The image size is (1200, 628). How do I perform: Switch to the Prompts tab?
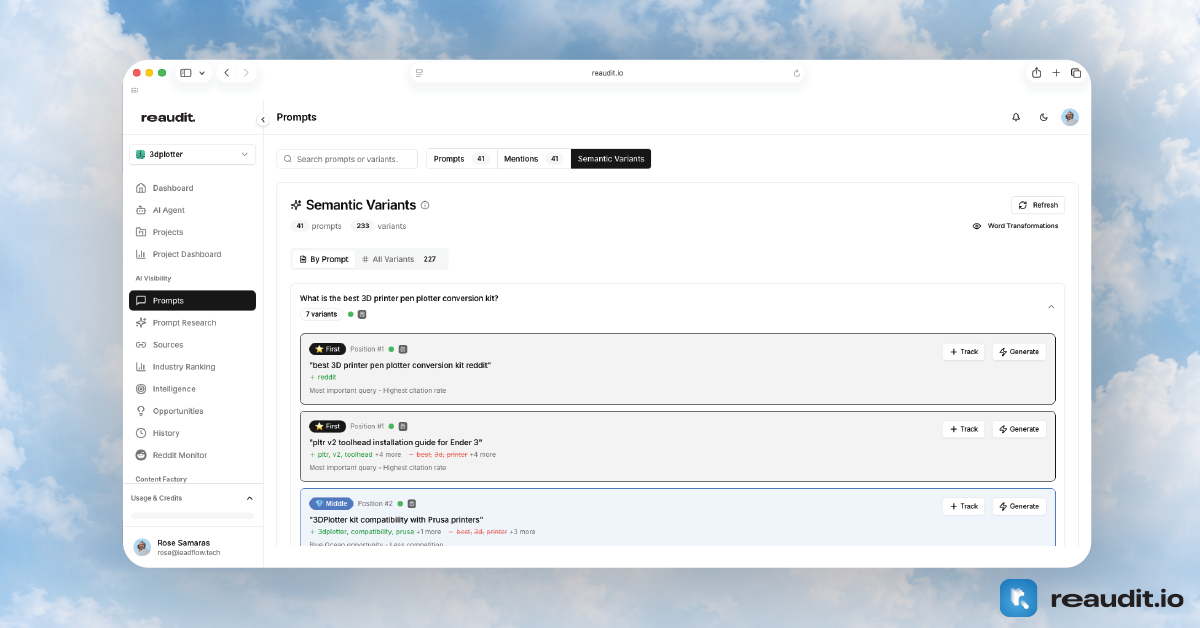tap(462, 159)
